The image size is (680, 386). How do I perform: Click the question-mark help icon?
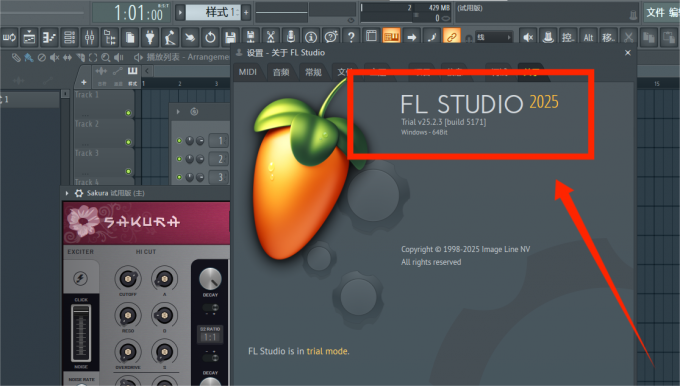coord(351,37)
